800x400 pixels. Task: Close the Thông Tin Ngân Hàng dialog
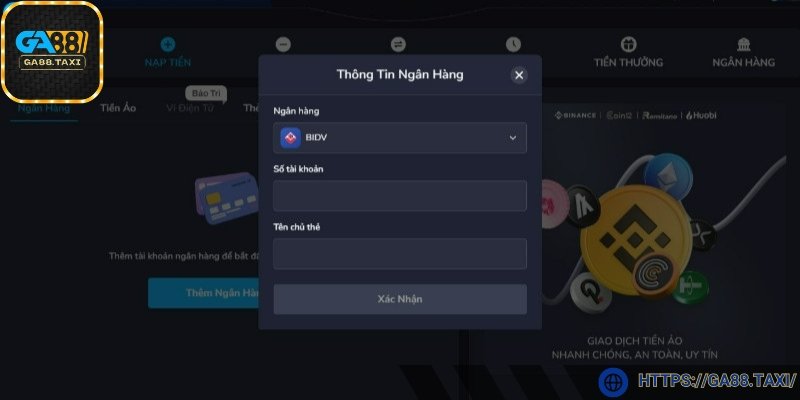[x=519, y=76]
